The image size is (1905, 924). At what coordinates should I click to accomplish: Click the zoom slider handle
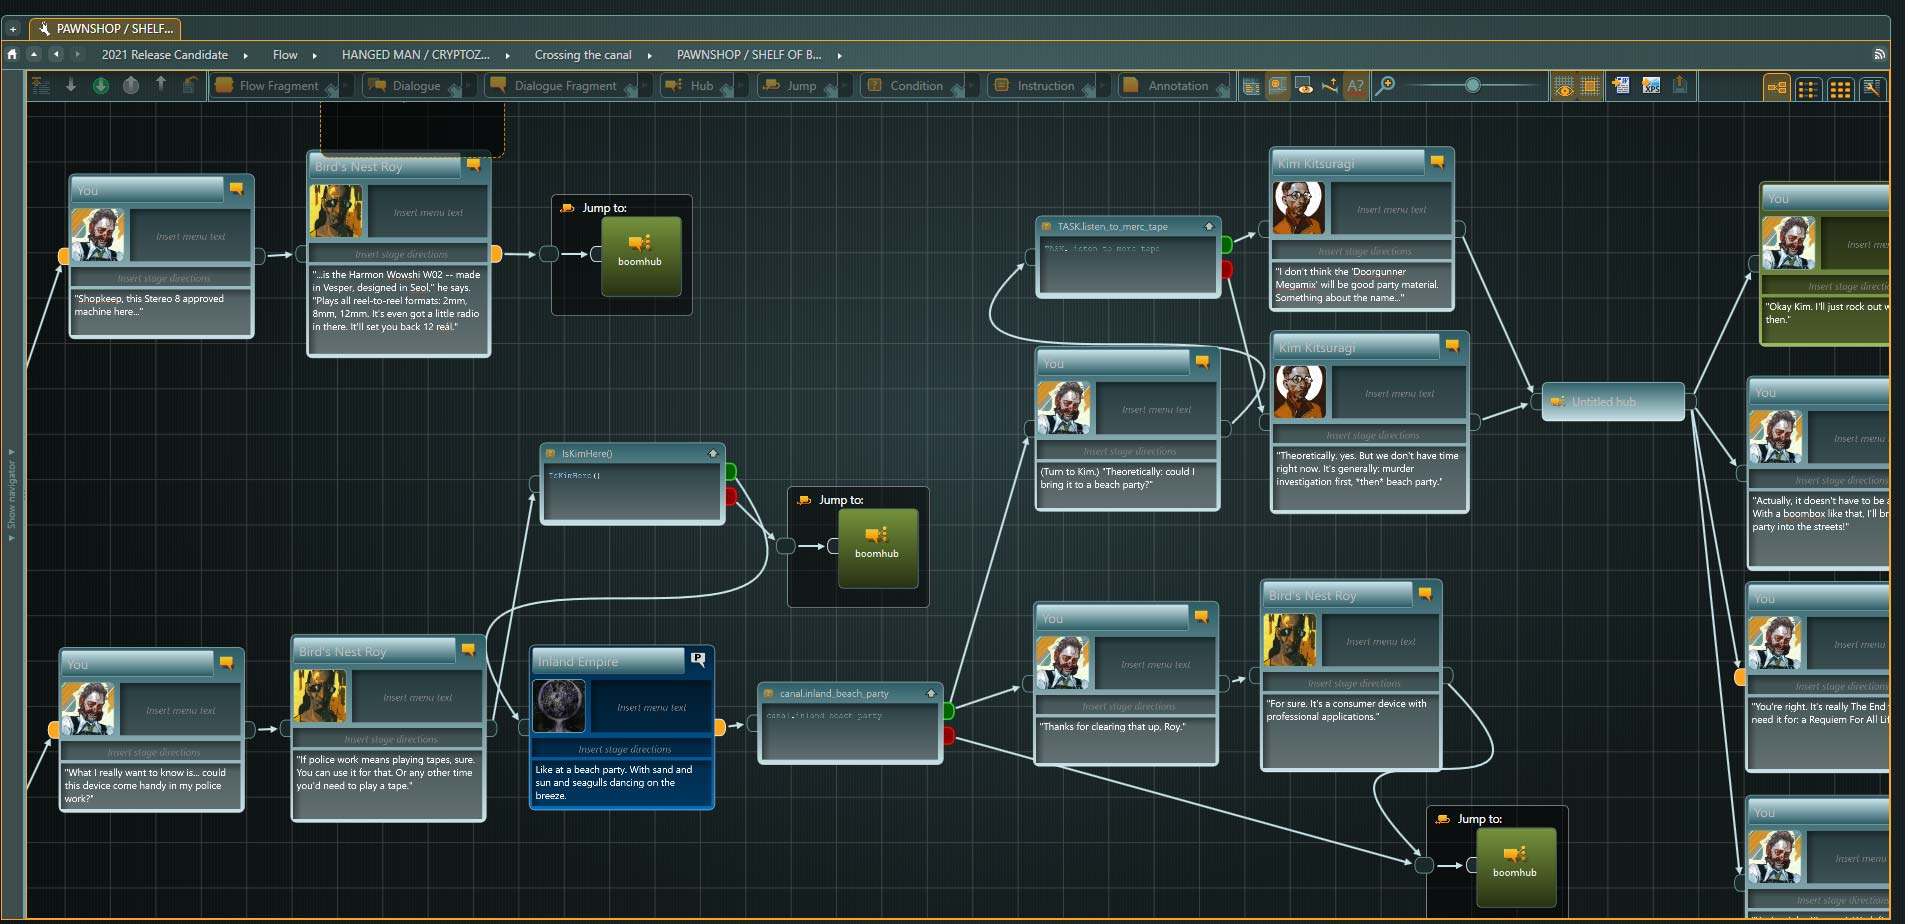pyautogui.click(x=1472, y=85)
